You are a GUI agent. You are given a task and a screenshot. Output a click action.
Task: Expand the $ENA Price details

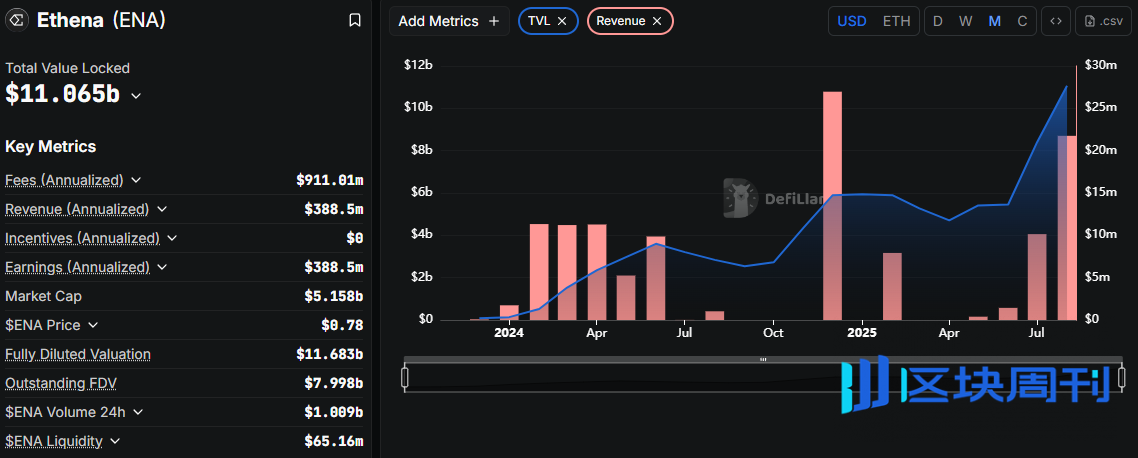93,325
